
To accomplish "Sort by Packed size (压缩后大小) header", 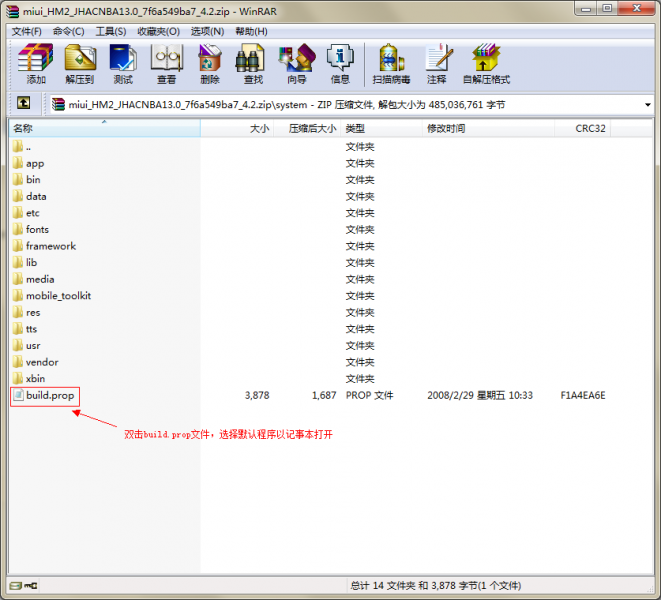I will pyautogui.click(x=307, y=128).
